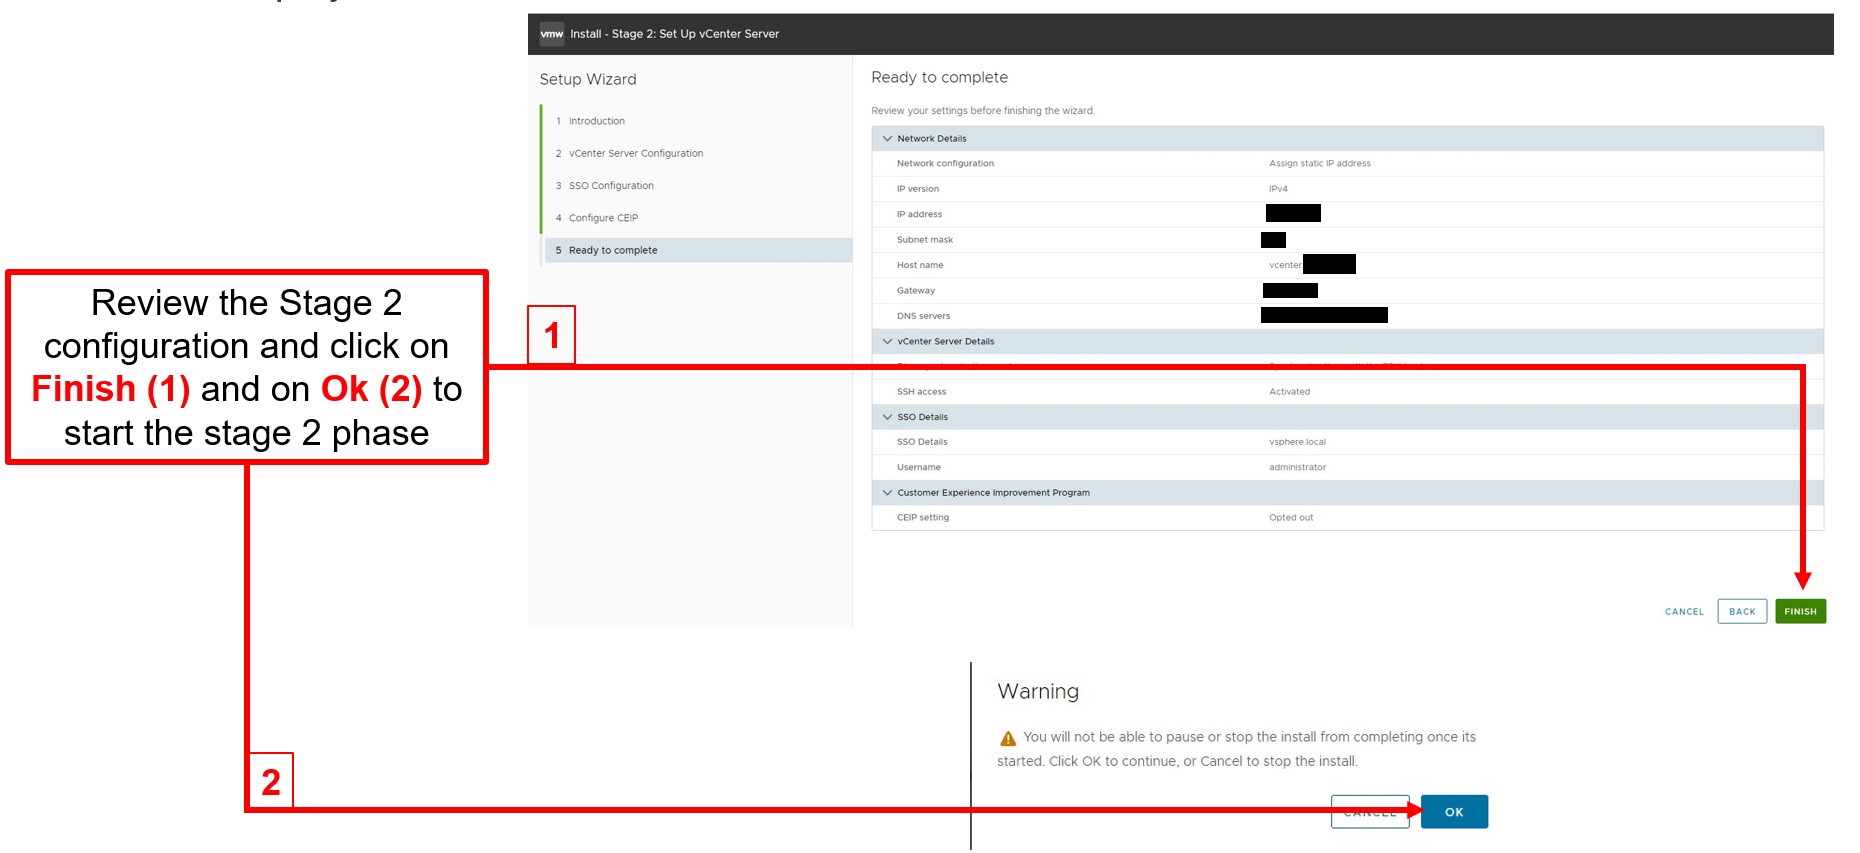Click the DNS servers row label
The image size is (1860, 853).
923,316
